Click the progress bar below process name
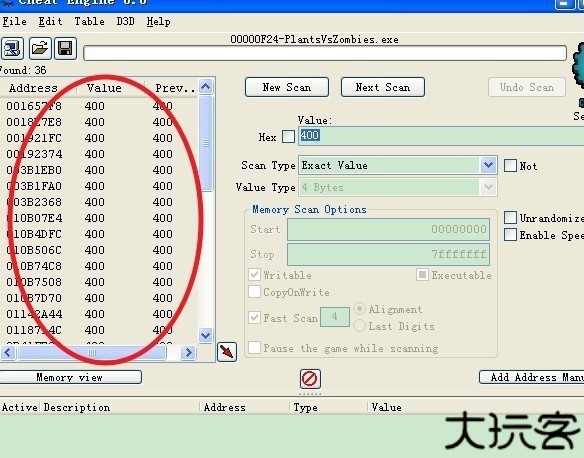Image resolution: width=584 pixels, height=458 pixels. [x=325, y=53]
